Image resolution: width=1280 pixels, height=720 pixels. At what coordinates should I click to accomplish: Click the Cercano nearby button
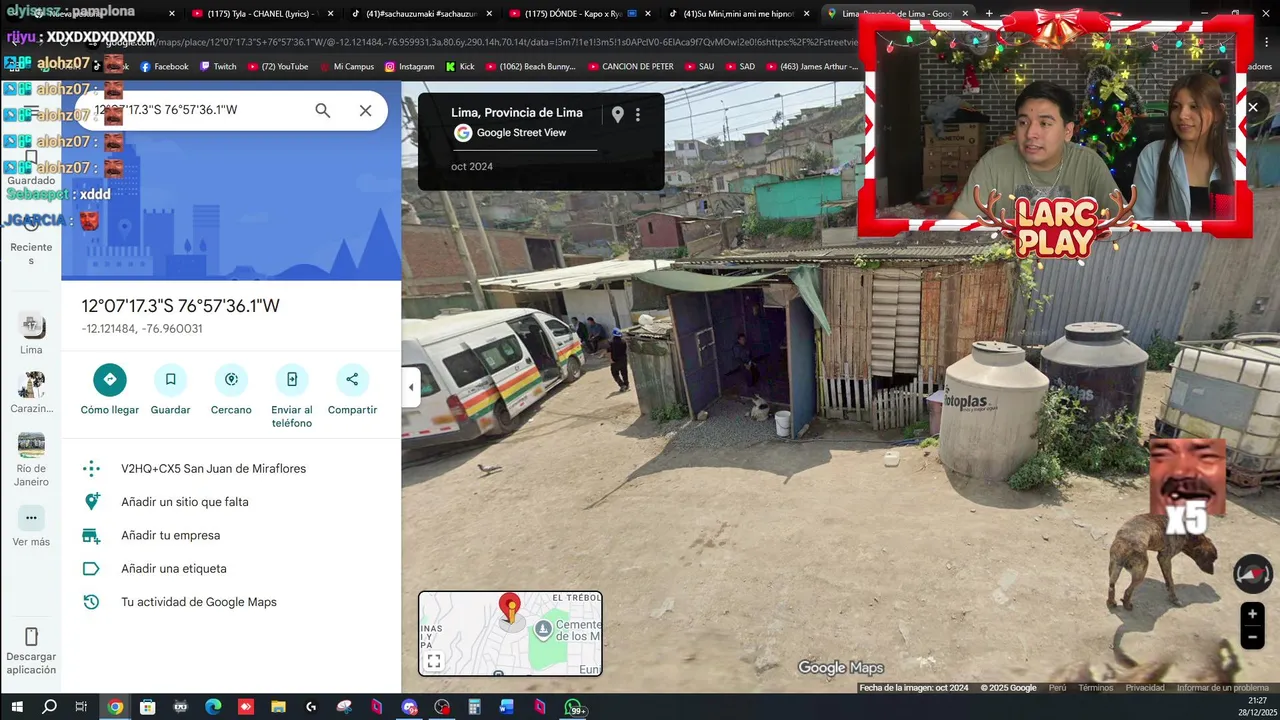231,389
